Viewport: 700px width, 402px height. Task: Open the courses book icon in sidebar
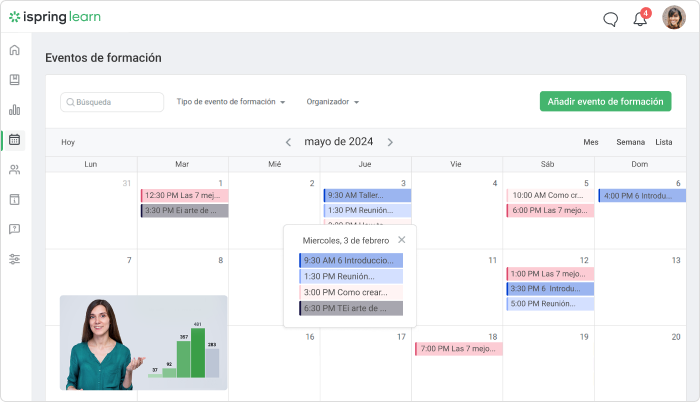(15, 80)
